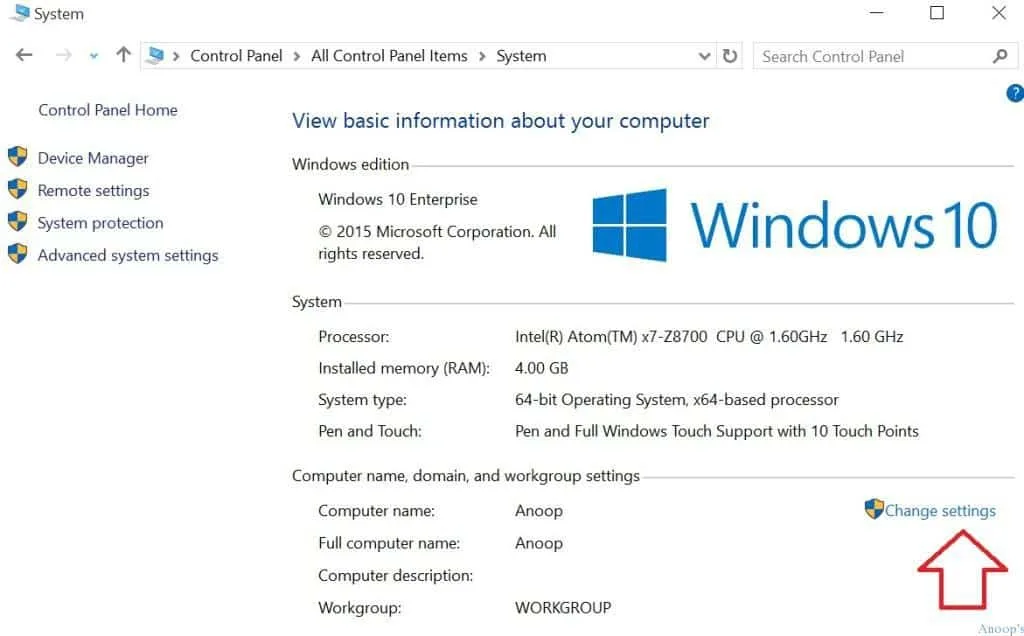Refresh the page using the refresh icon

[x=731, y=56]
